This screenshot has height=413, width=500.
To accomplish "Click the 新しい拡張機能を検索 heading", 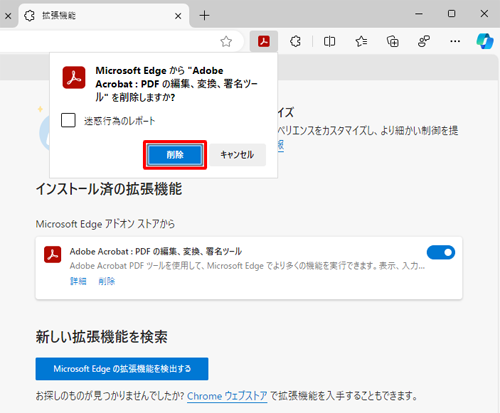I will 102,337.
